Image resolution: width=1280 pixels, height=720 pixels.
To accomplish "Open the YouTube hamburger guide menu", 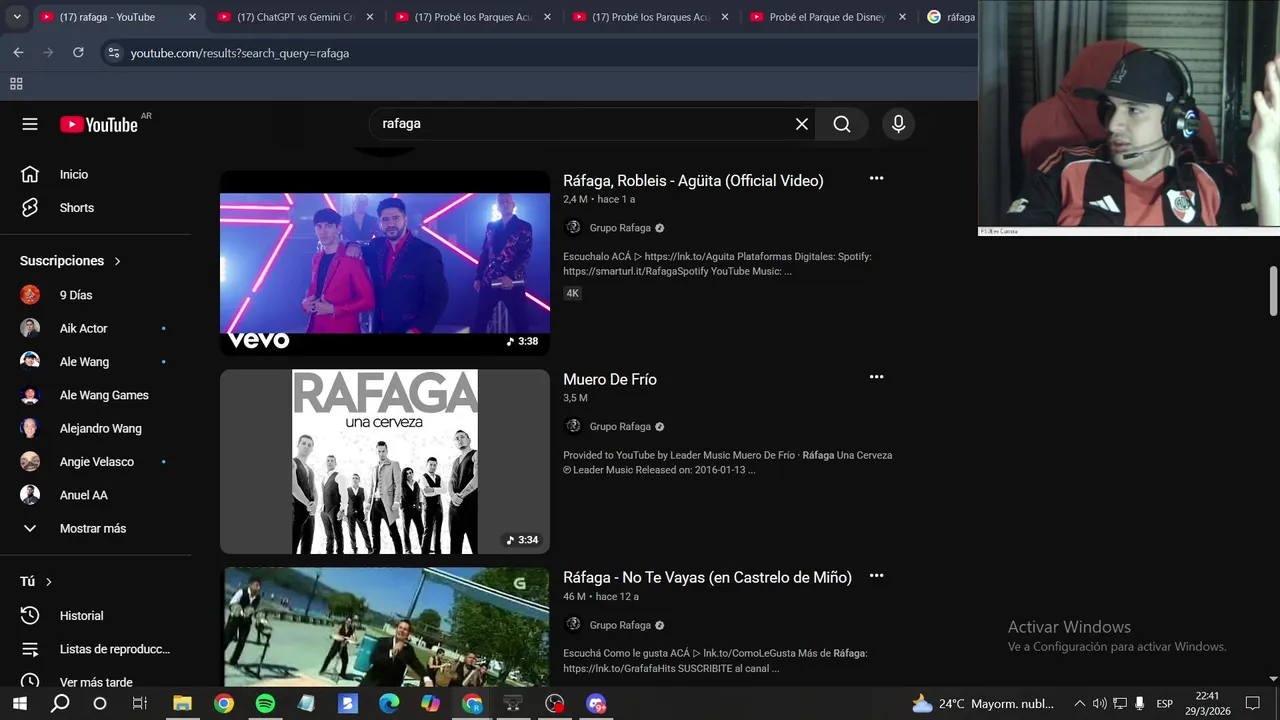I will (x=30, y=124).
